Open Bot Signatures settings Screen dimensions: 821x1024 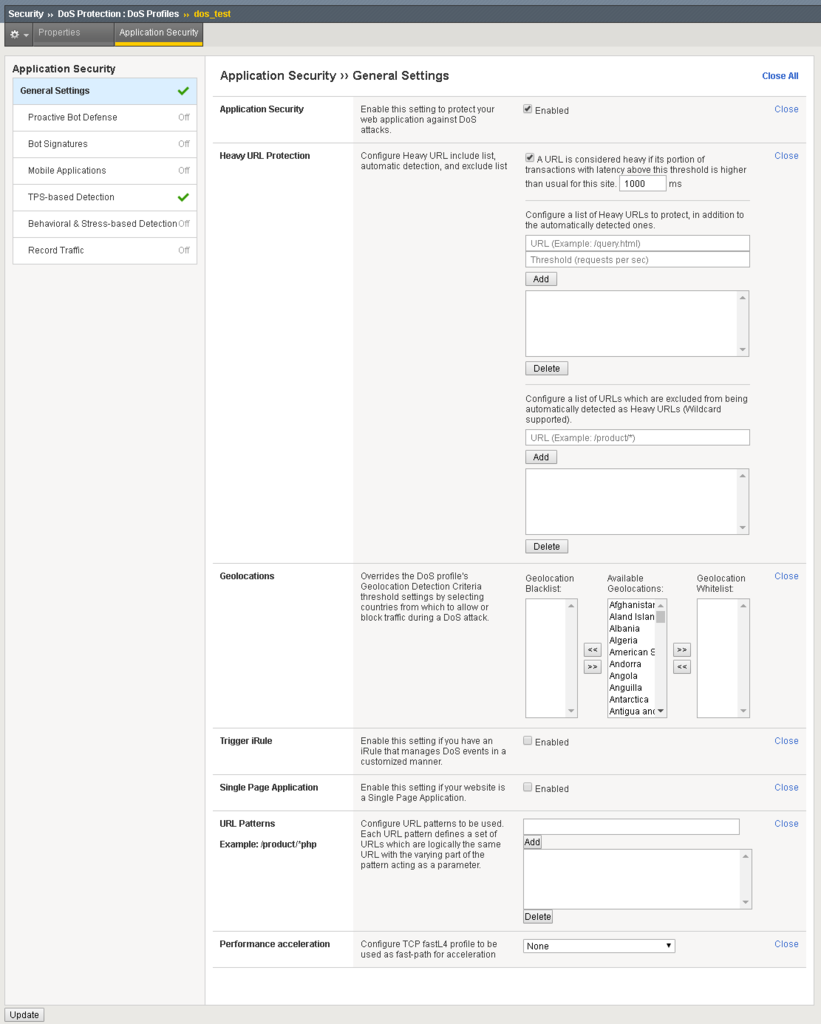[x=105, y=144]
